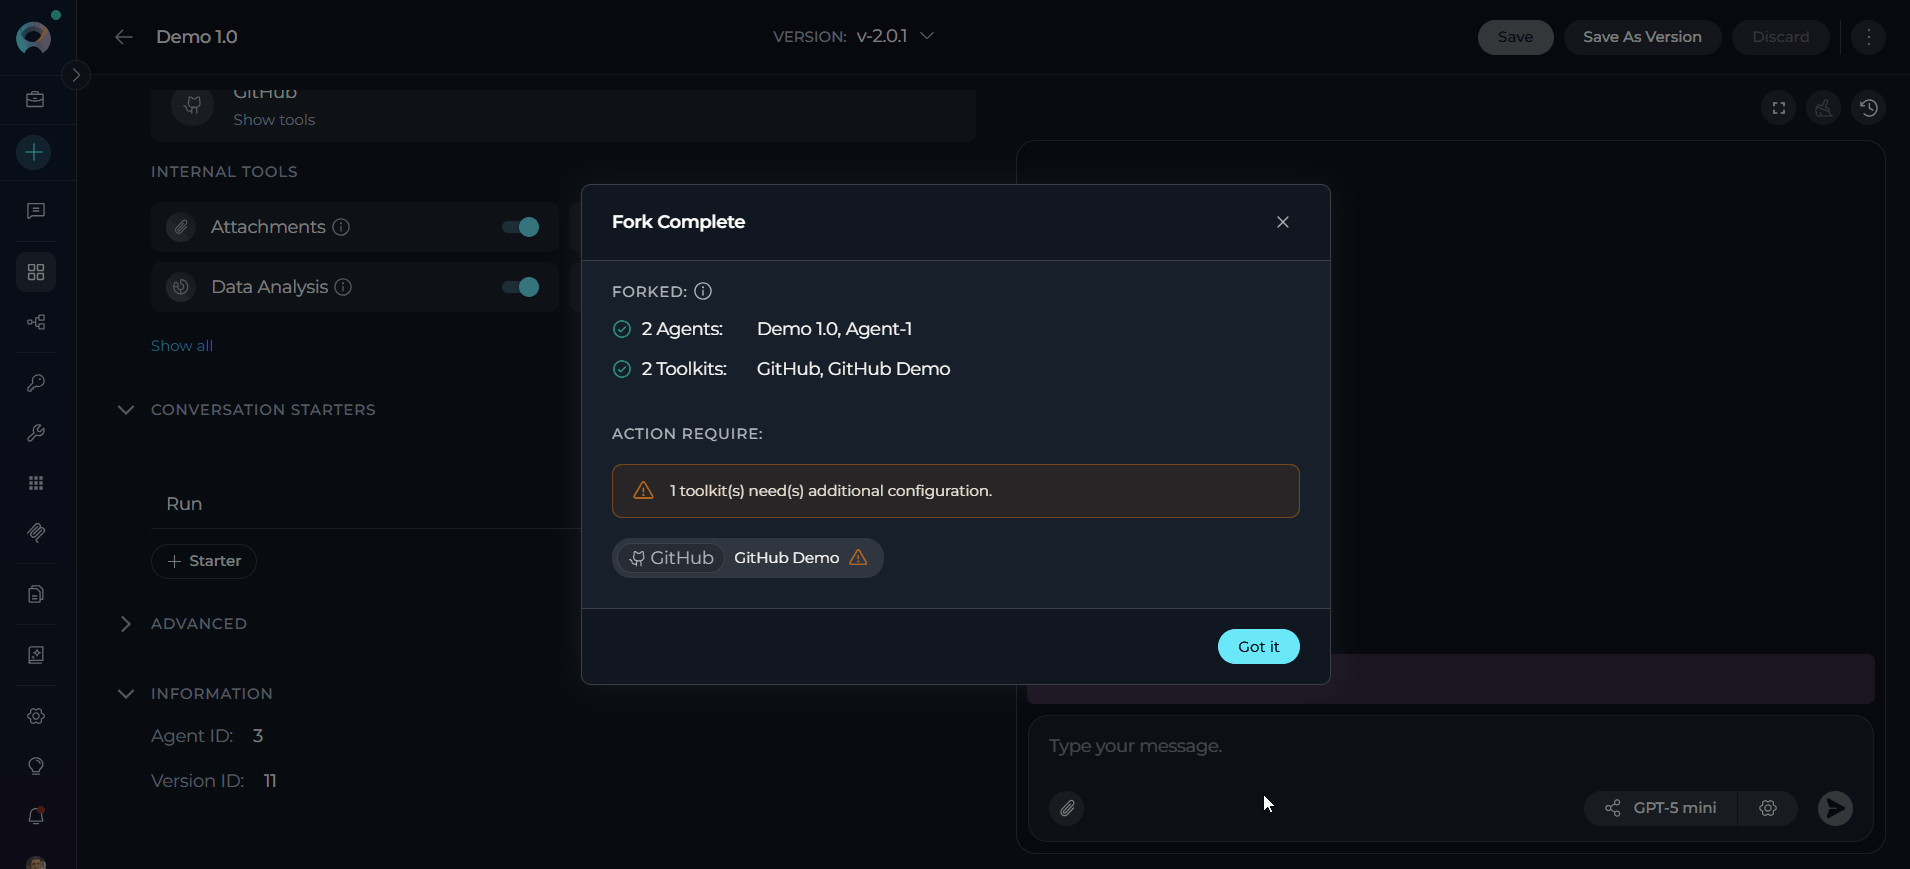This screenshot has height=869, width=1910.
Task: Click the paperclip attach file icon
Action: (x=1067, y=808)
